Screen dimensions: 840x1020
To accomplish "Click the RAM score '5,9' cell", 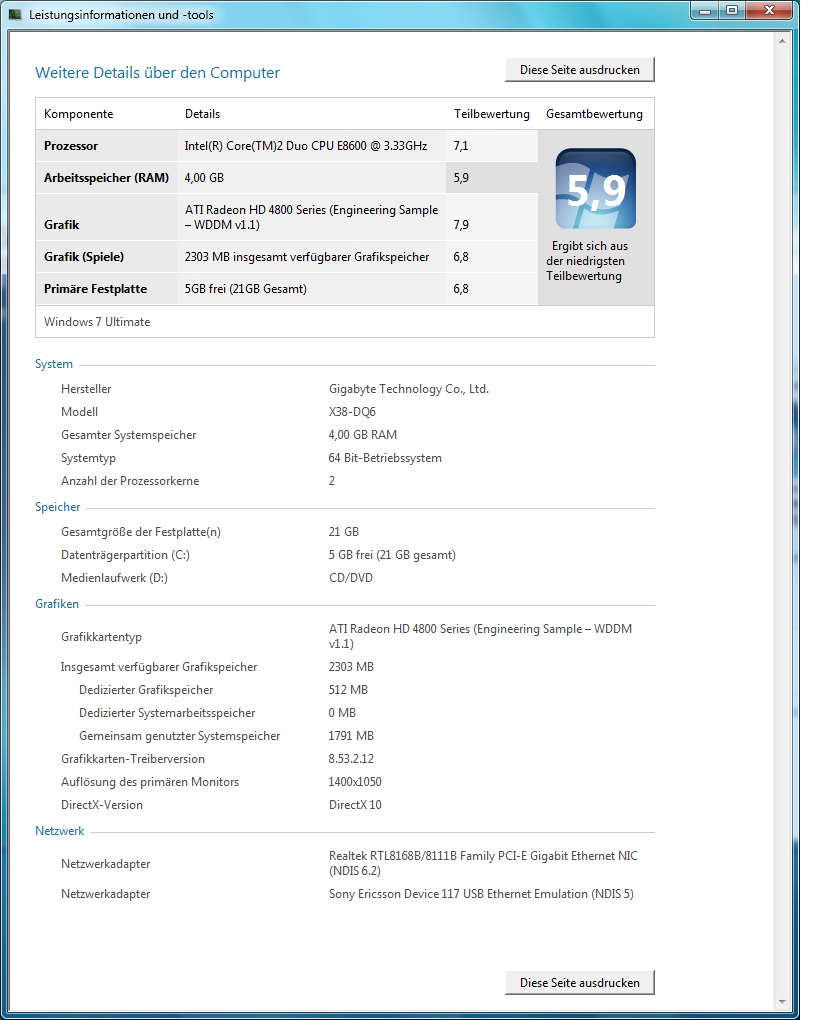I will tap(491, 178).
